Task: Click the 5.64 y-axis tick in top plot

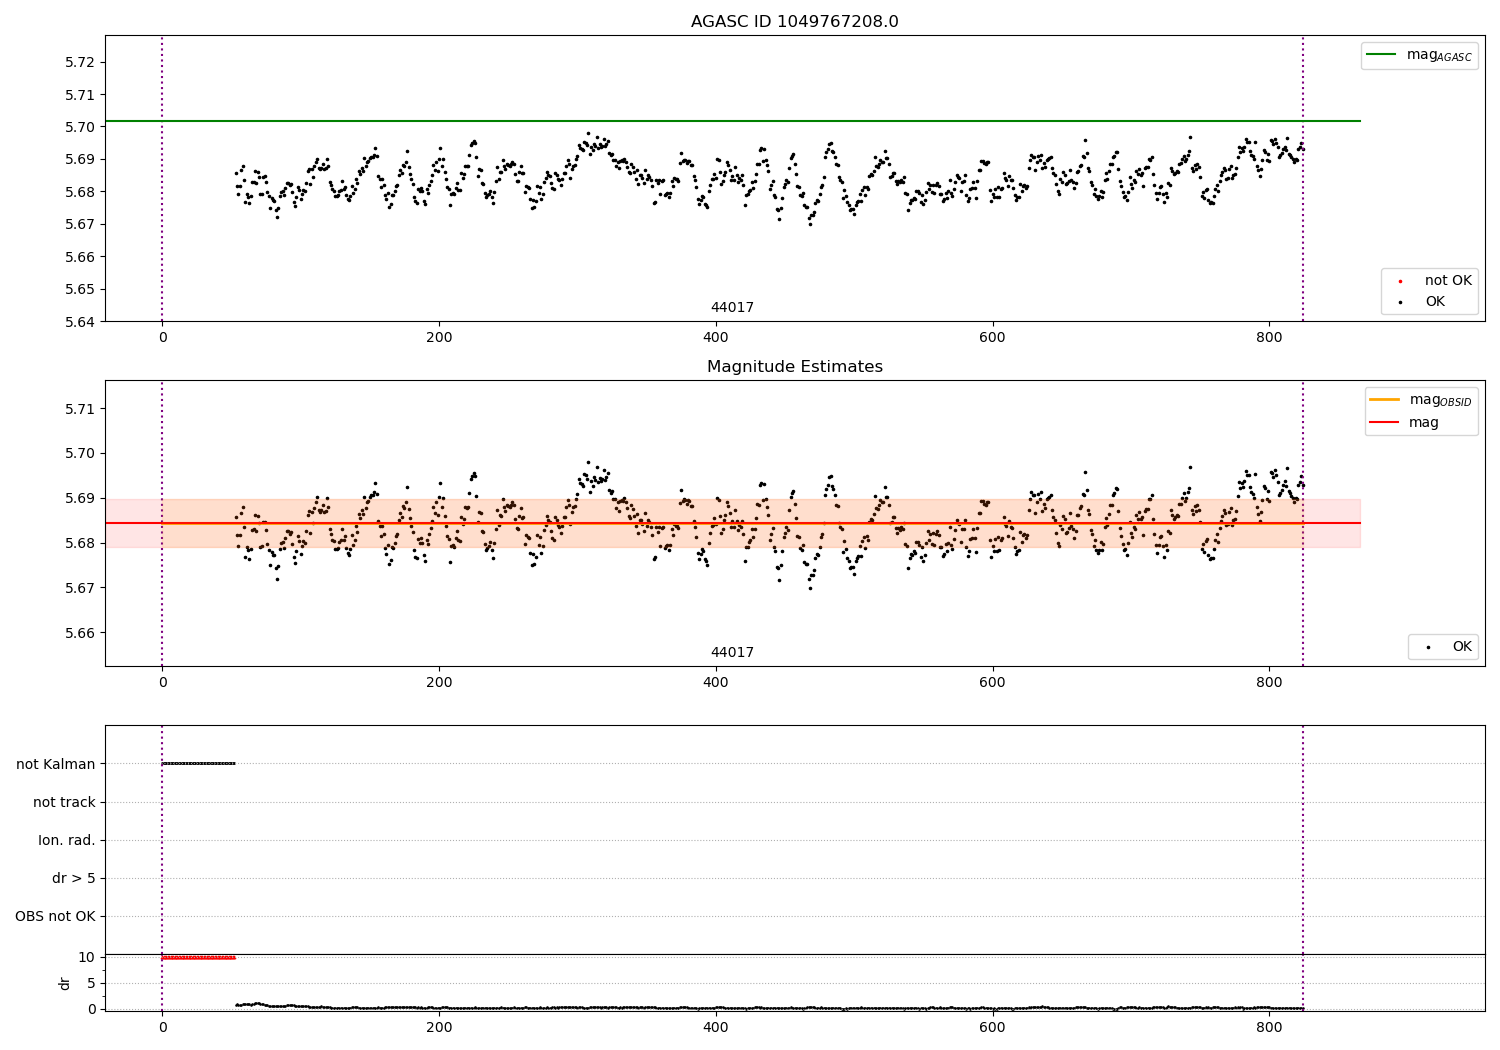Action: pos(80,322)
